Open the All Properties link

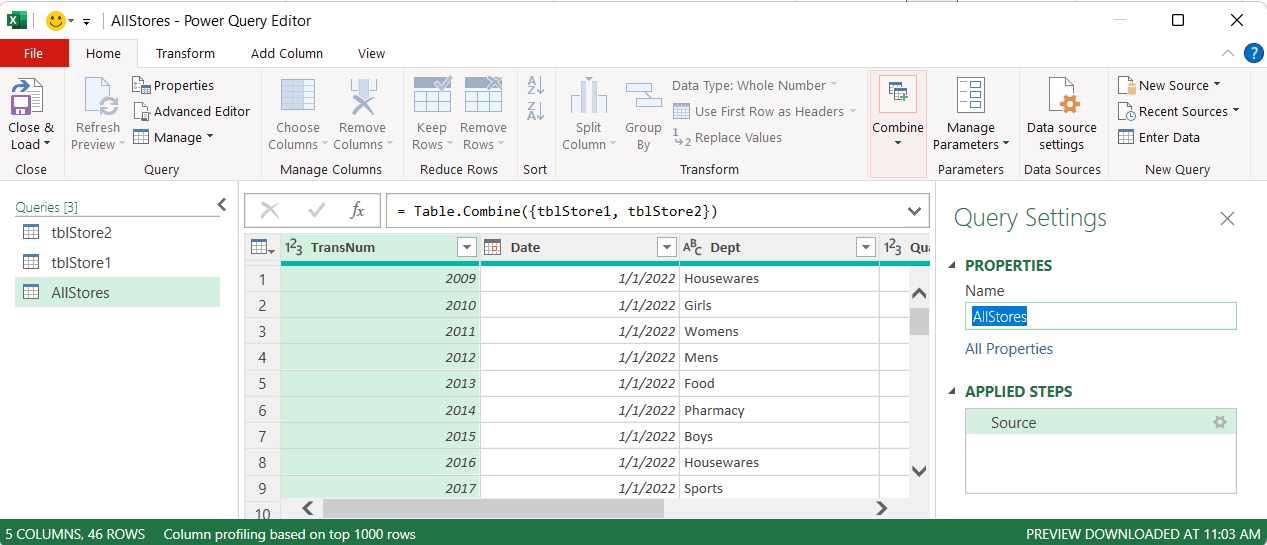(1009, 349)
